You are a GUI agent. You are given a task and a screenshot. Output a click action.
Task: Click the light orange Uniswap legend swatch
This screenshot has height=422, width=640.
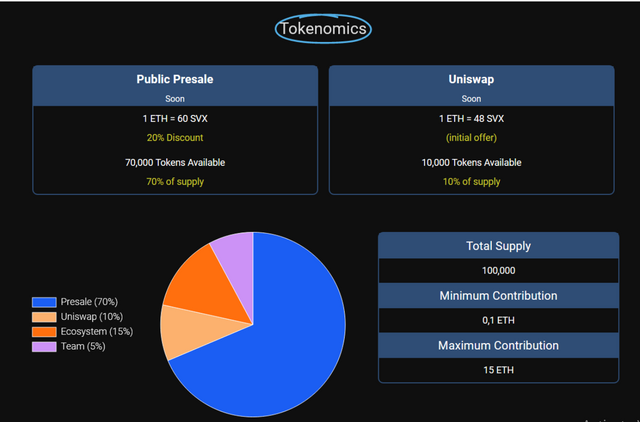44,317
